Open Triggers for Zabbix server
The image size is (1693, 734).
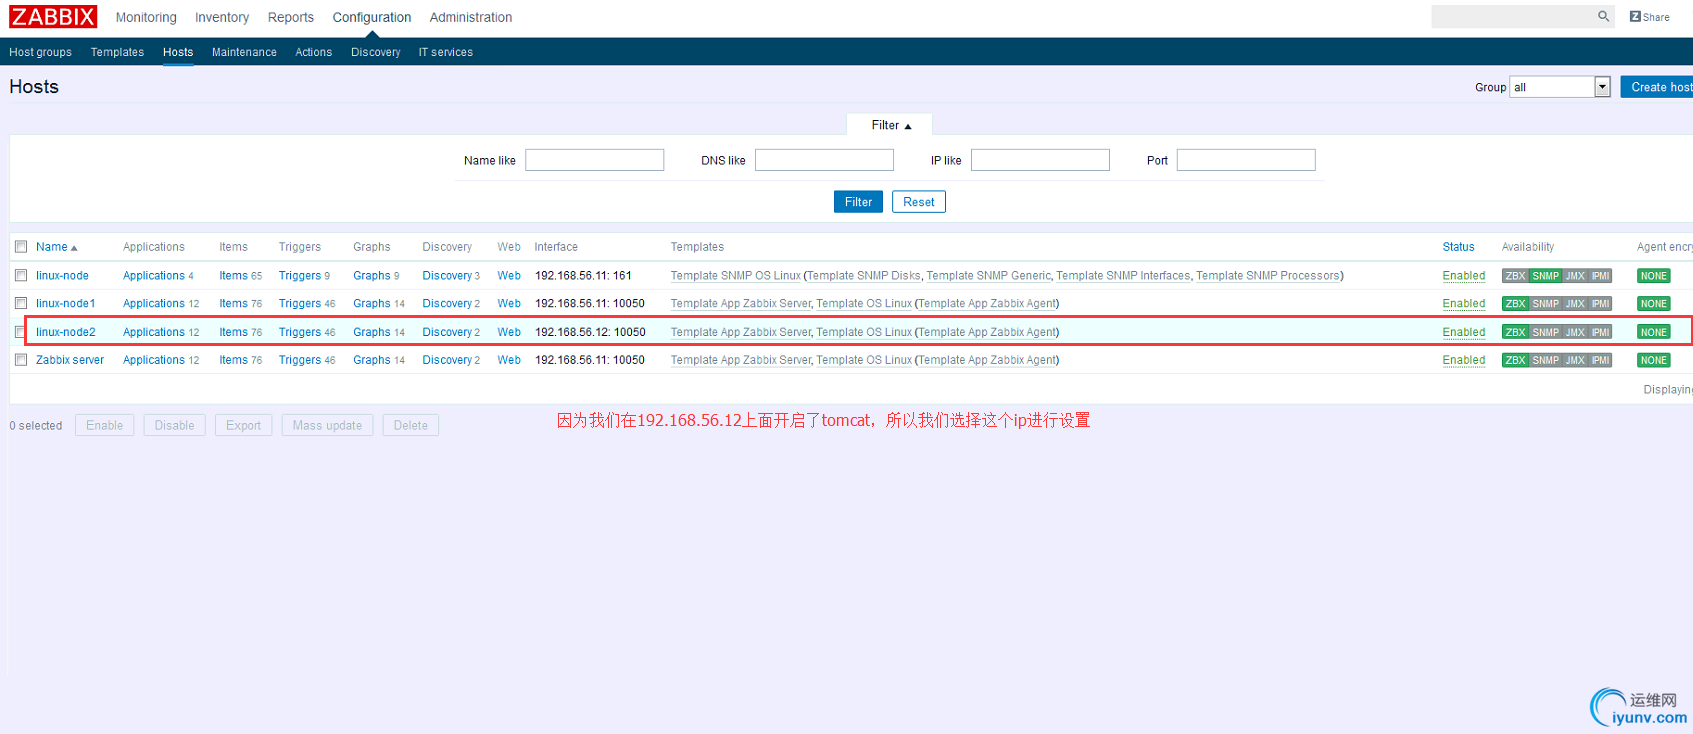click(x=300, y=360)
